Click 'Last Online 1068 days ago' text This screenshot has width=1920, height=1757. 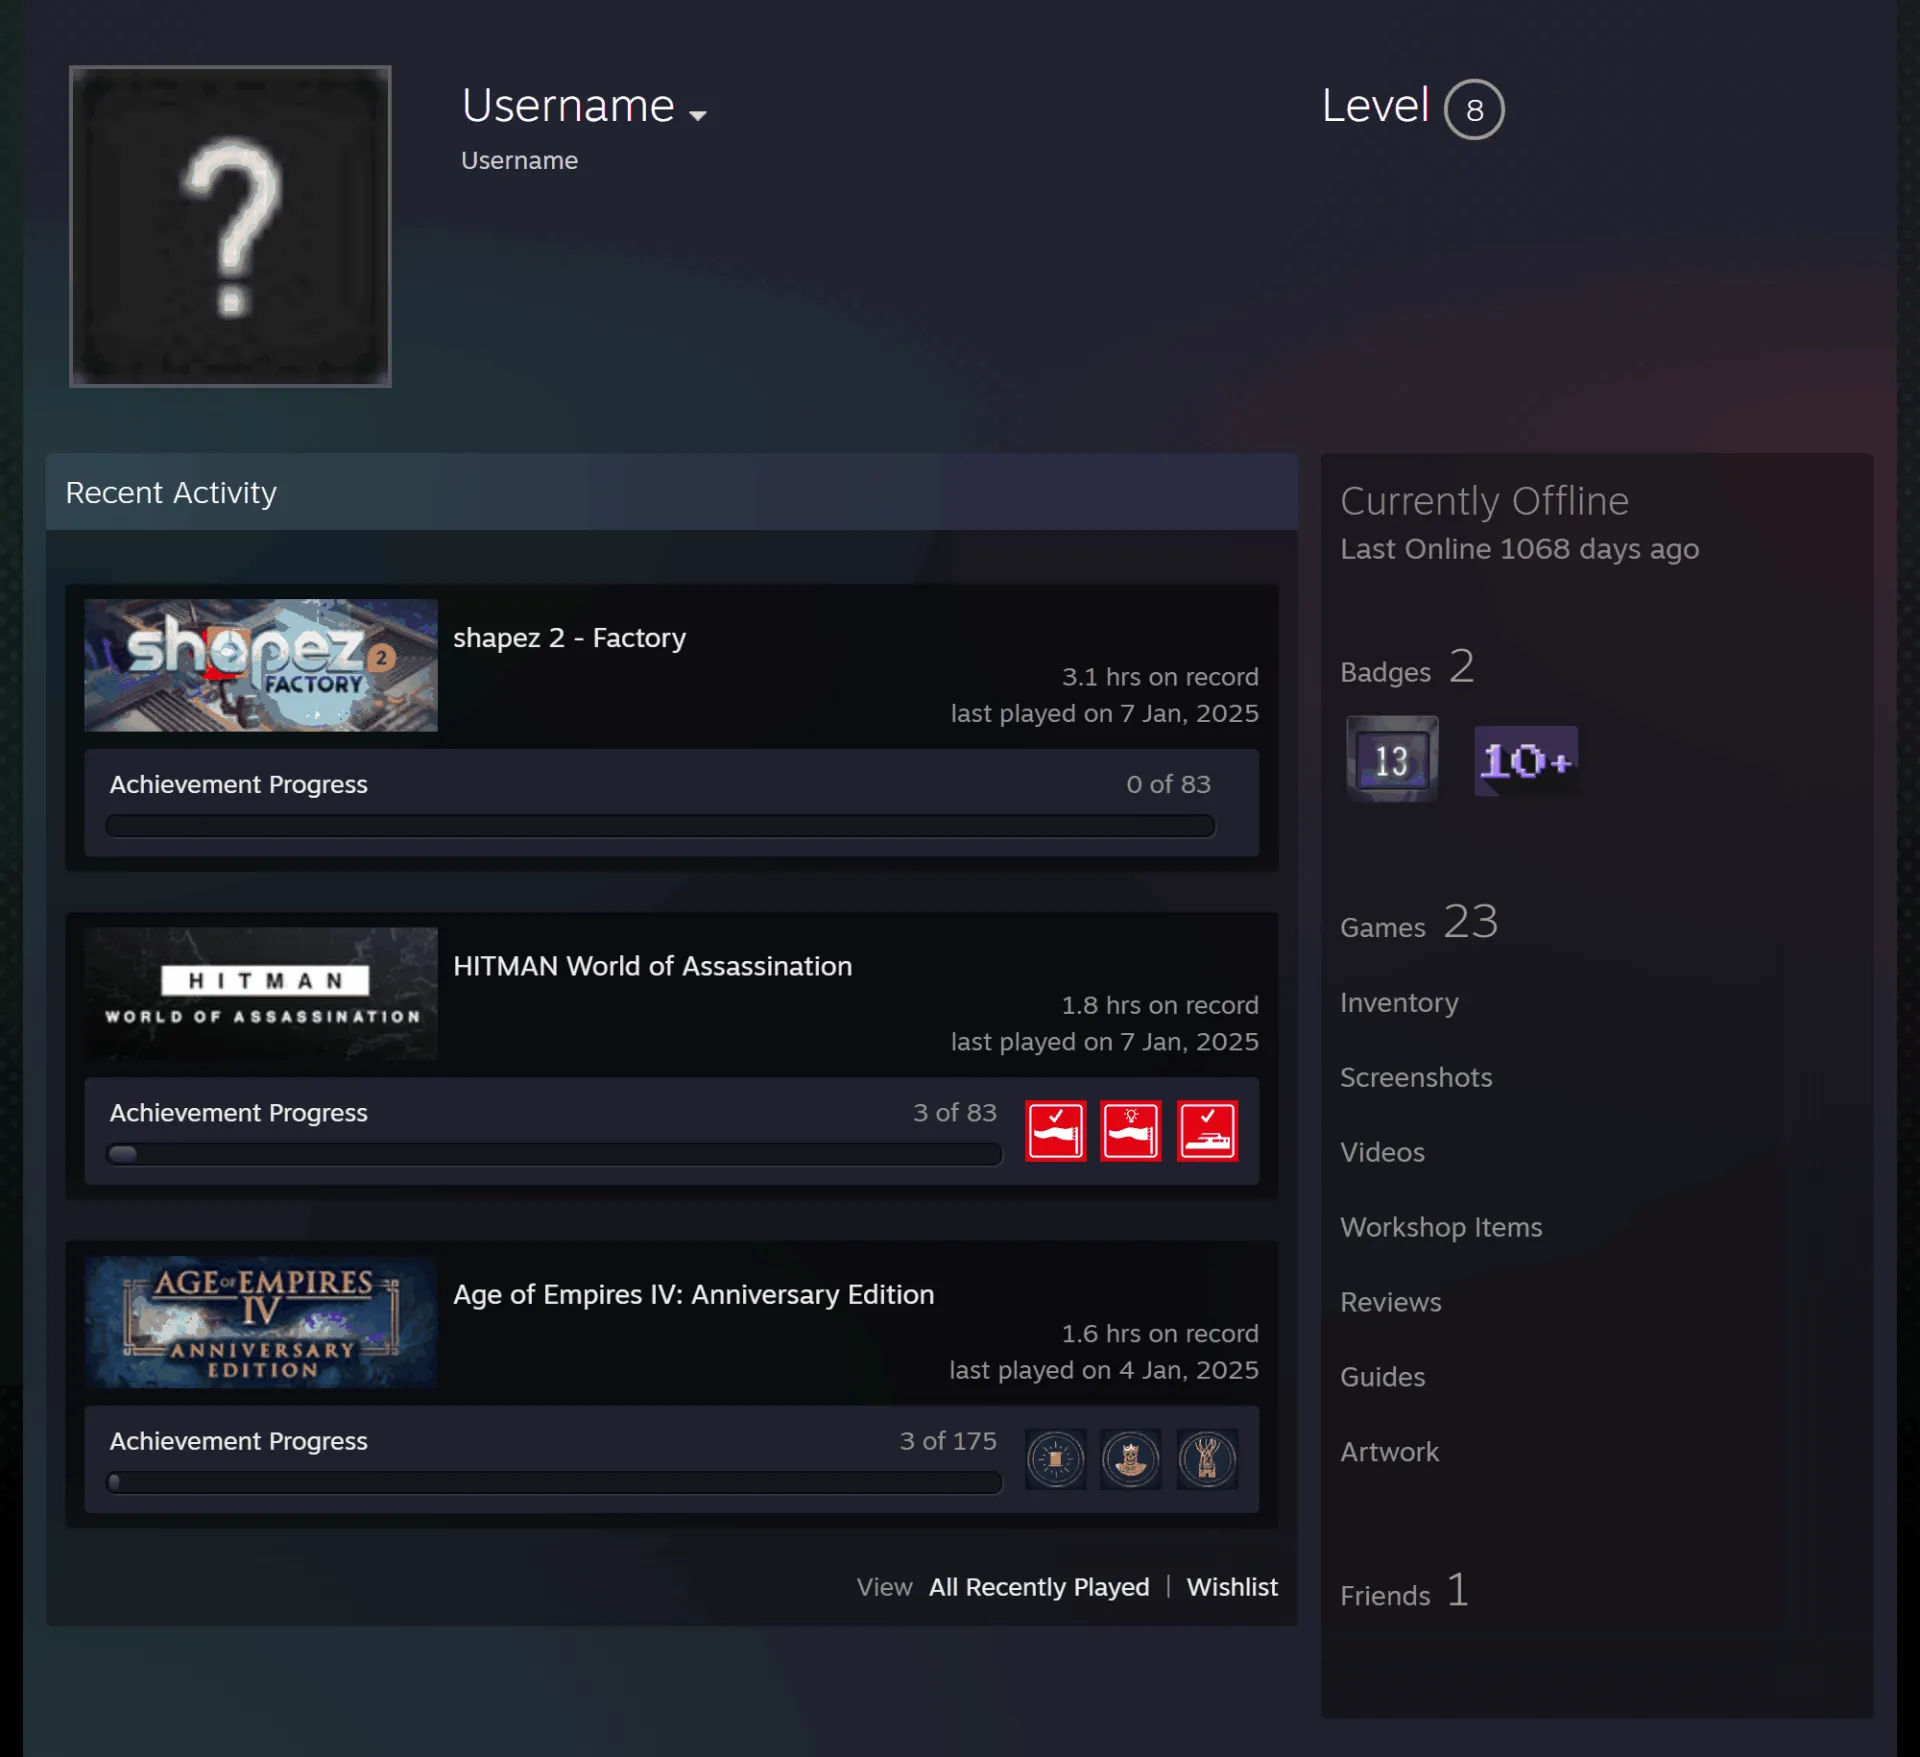click(x=1519, y=549)
